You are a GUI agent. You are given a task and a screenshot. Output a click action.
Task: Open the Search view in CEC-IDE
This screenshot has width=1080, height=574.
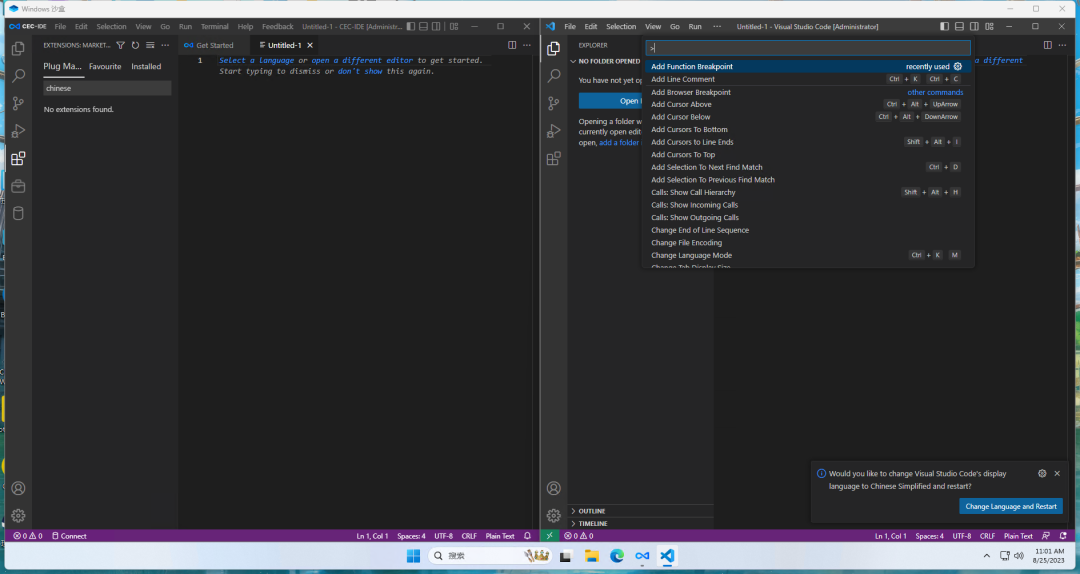19,76
